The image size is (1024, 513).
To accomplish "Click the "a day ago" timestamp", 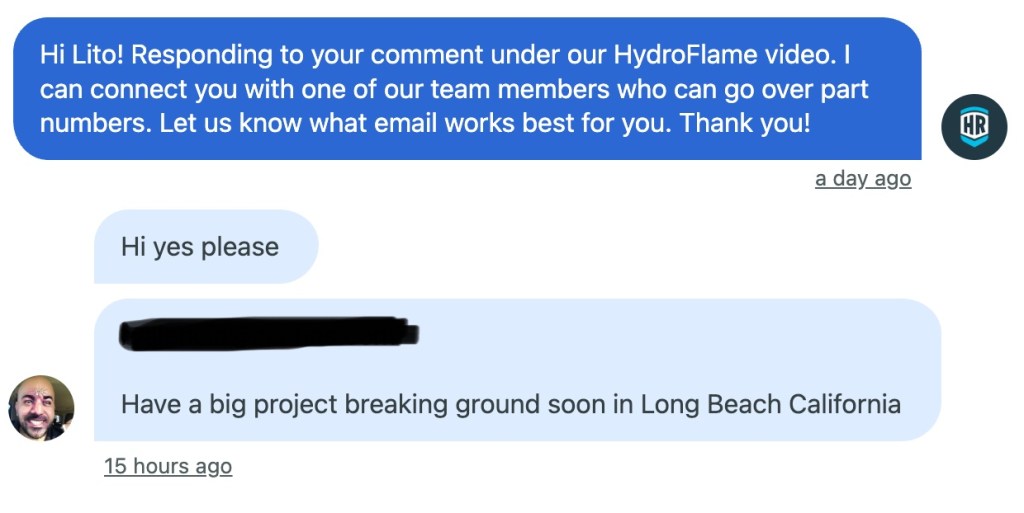I will (x=863, y=179).
